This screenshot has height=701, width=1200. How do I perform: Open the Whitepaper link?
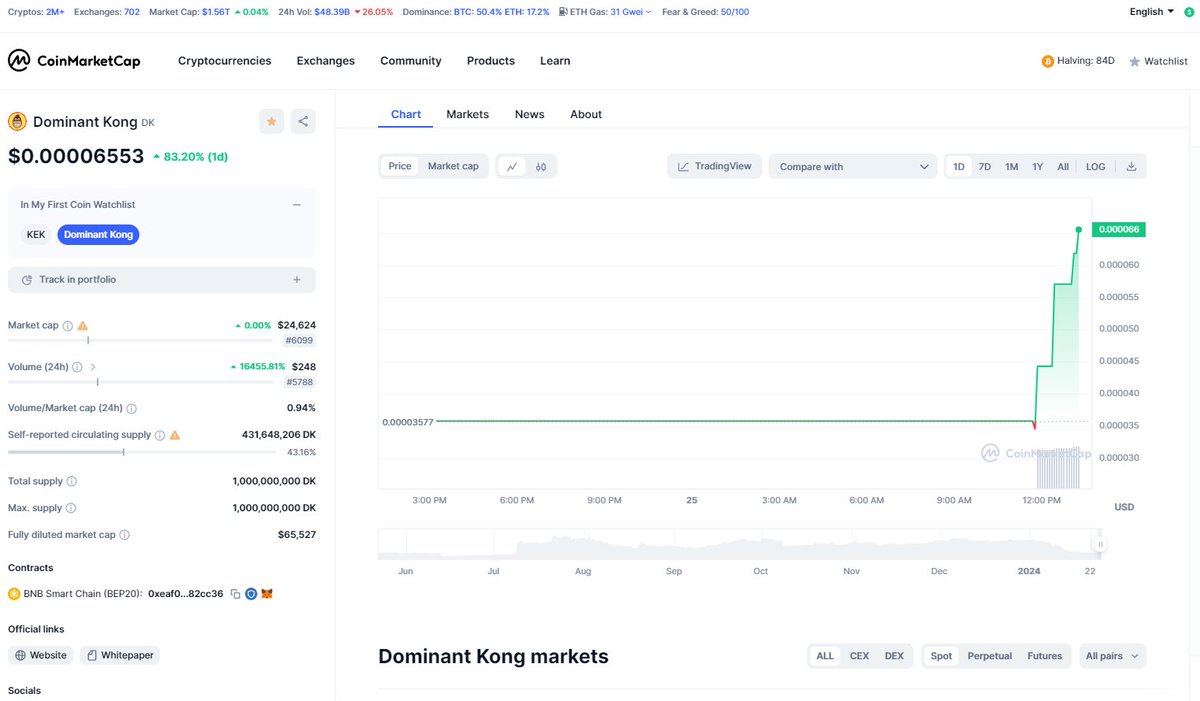120,655
